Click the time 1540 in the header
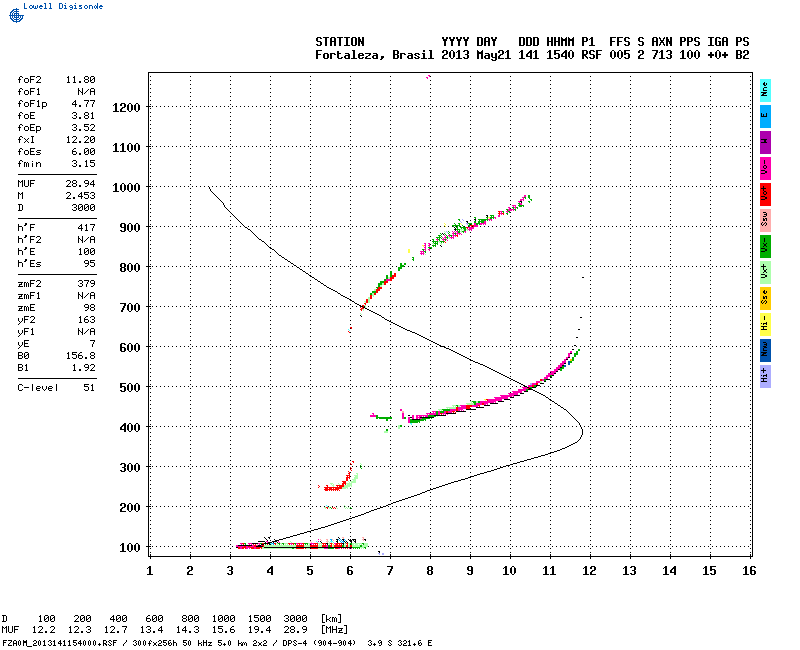 pyautogui.click(x=560, y=55)
